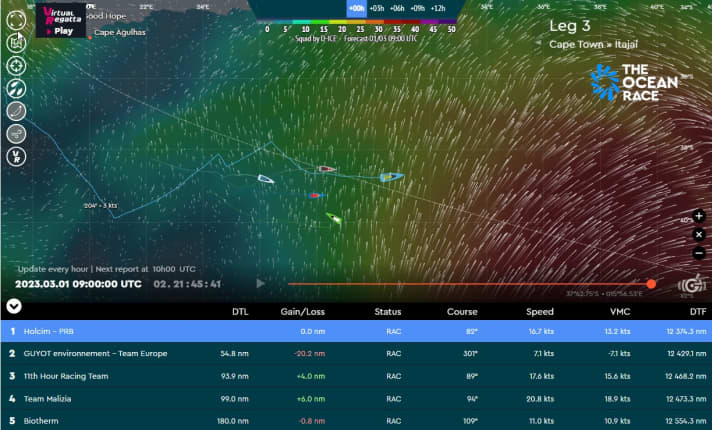Click the VR icon at toolbar bottom
The width and height of the screenshot is (712, 430).
coord(16,156)
